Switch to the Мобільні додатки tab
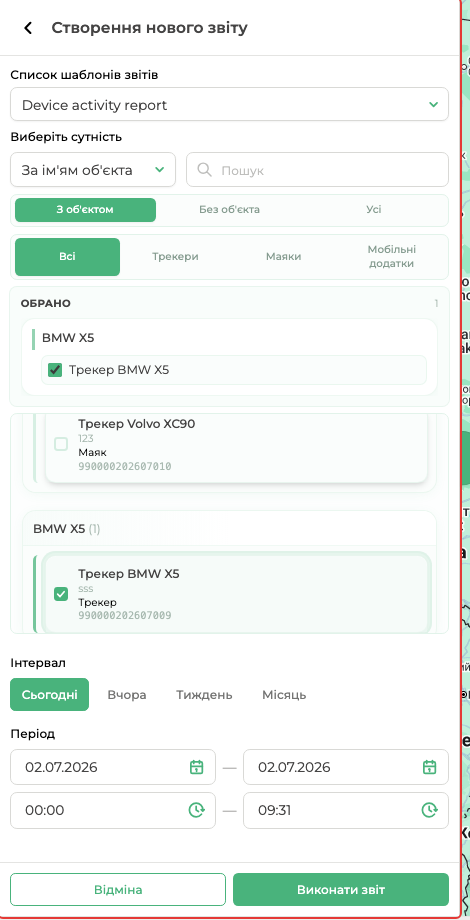This screenshot has width=470, height=920. 391,257
